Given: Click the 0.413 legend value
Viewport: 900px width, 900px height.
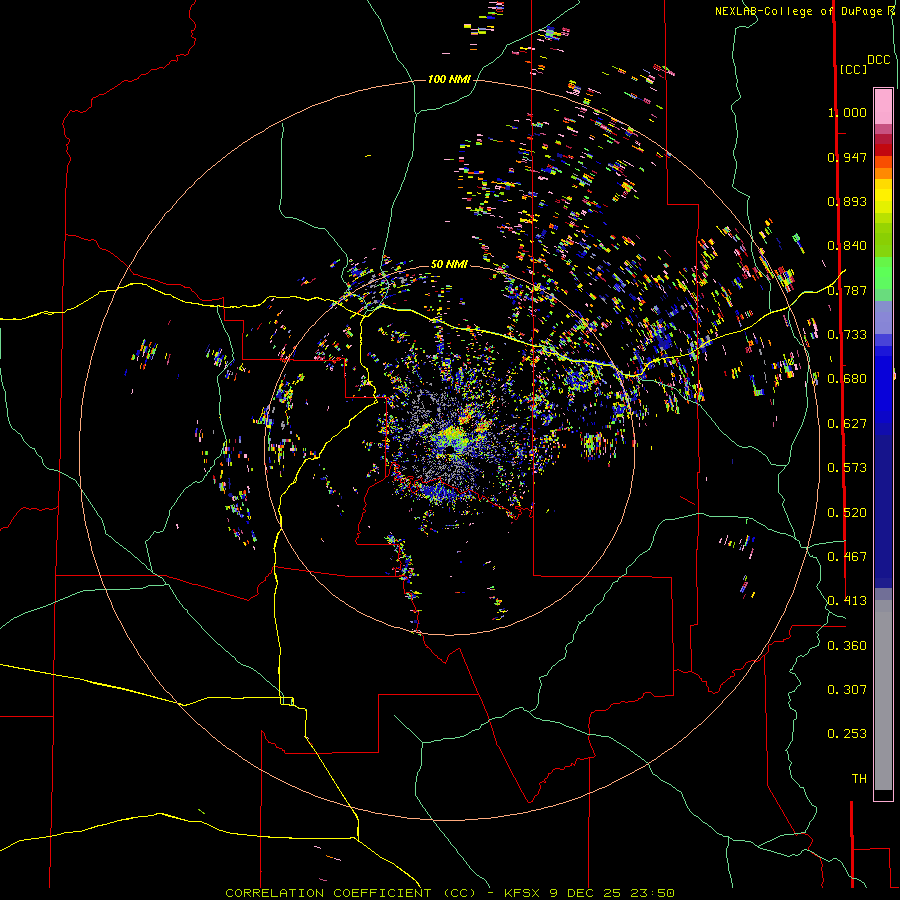Looking at the screenshot, I should click(x=847, y=601).
